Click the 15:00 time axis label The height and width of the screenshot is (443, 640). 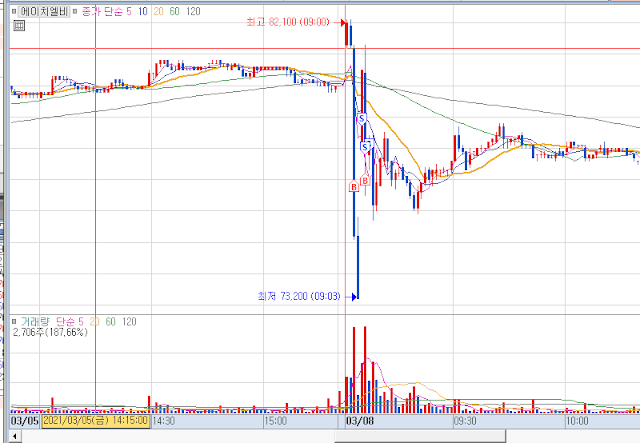pyautogui.click(x=276, y=421)
